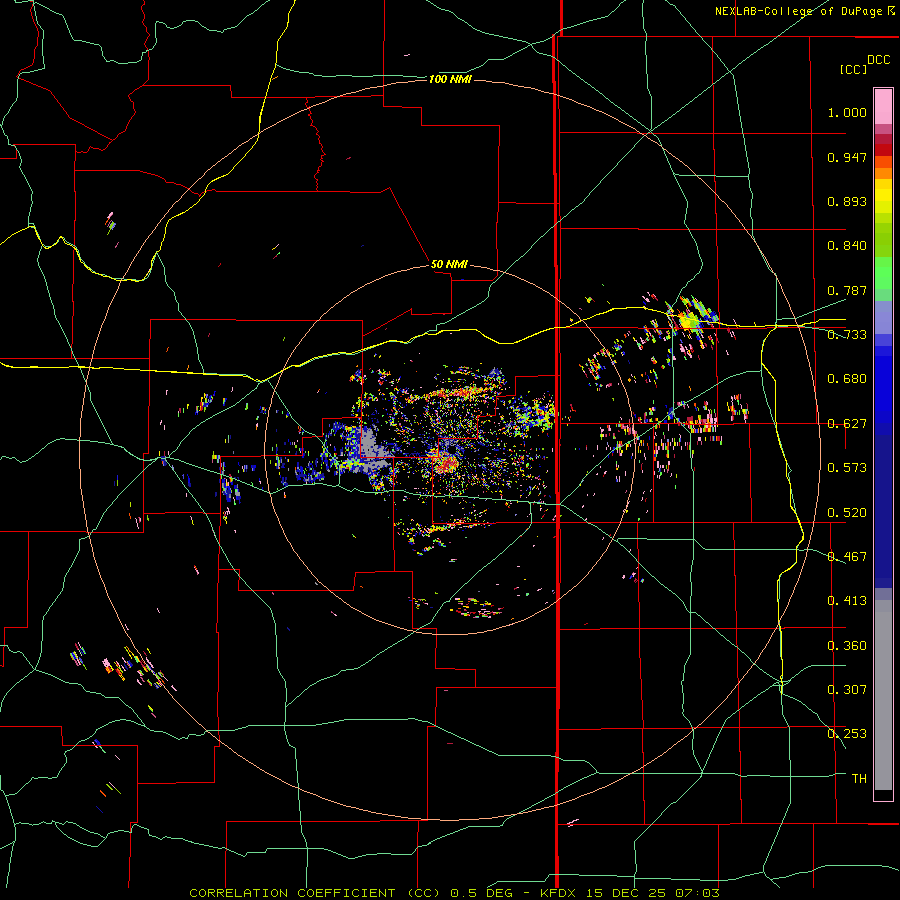Pick the gray segment of the color bar
Image resolution: width=900 pixels, height=900 pixels.
883,695
